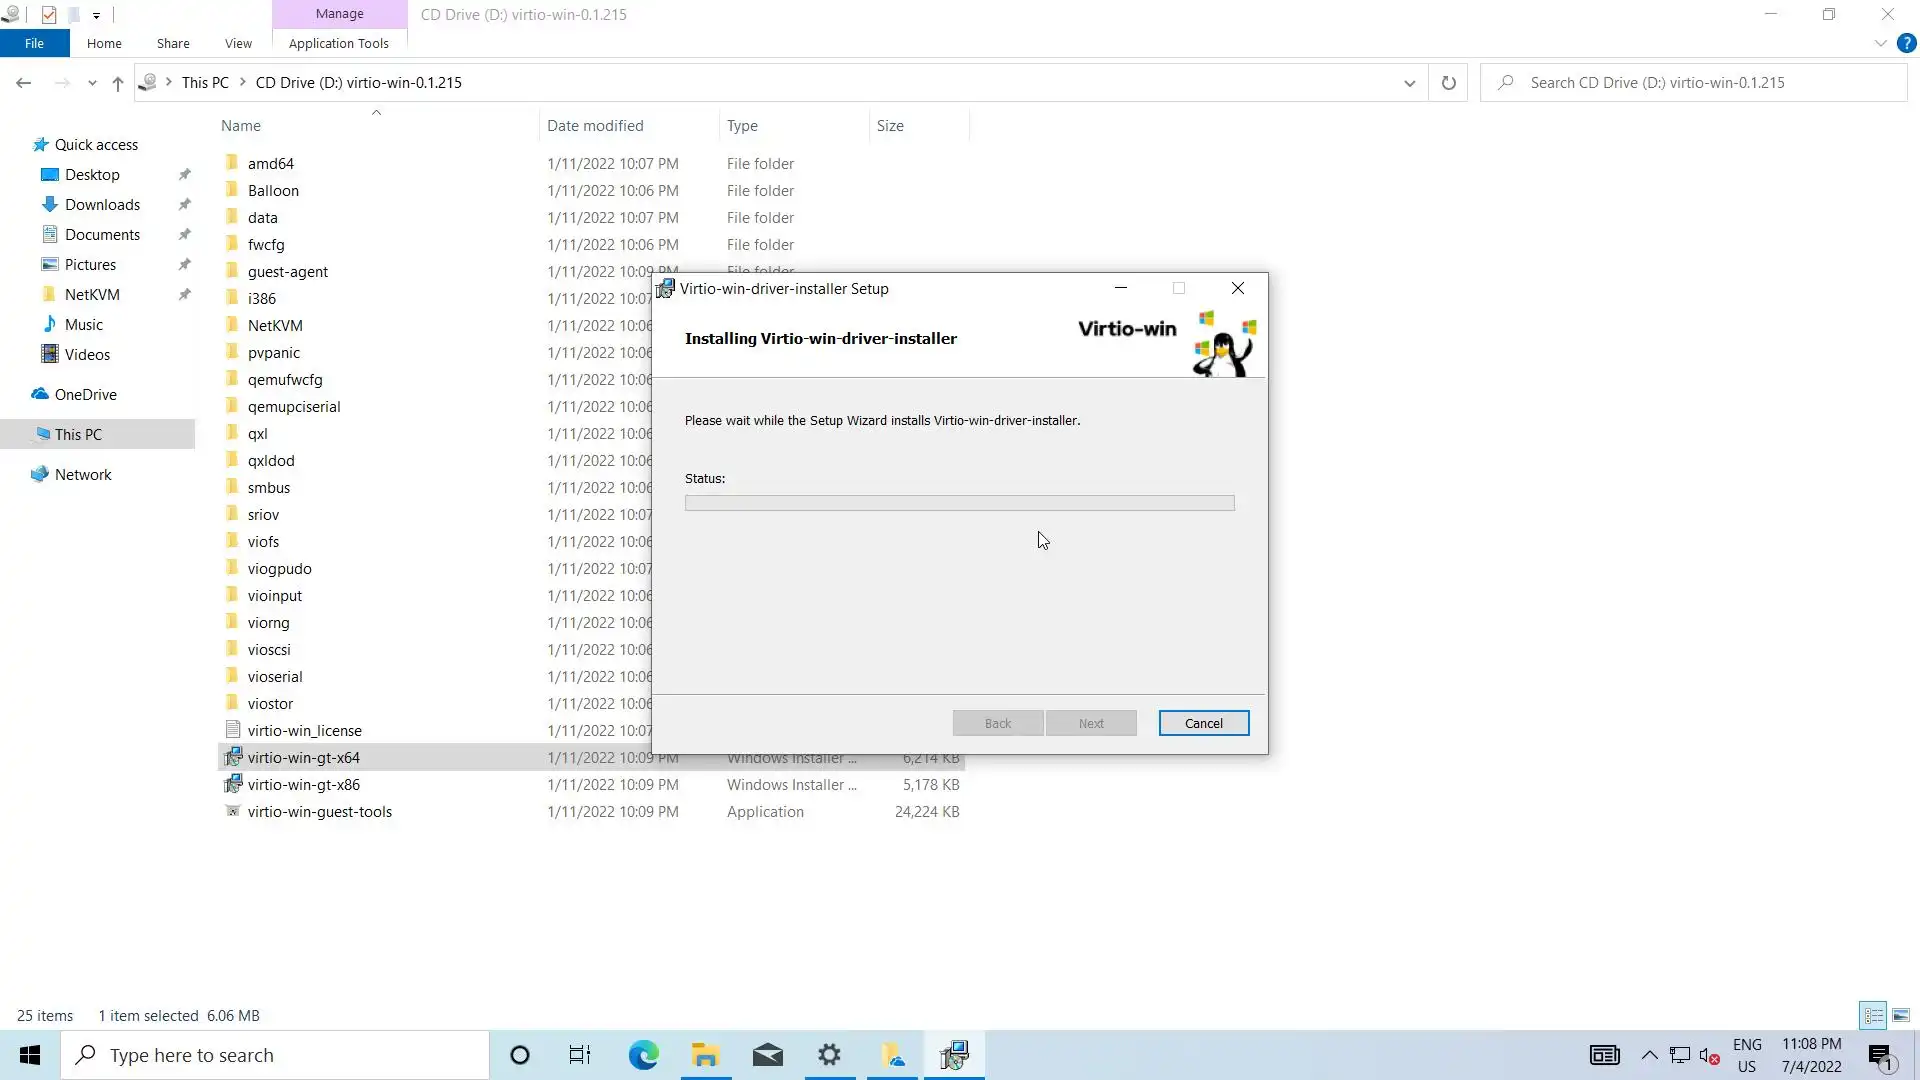Open Explorer Help question mark icon
Image resolution: width=1920 pixels, height=1080 pixels.
click(1906, 43)
